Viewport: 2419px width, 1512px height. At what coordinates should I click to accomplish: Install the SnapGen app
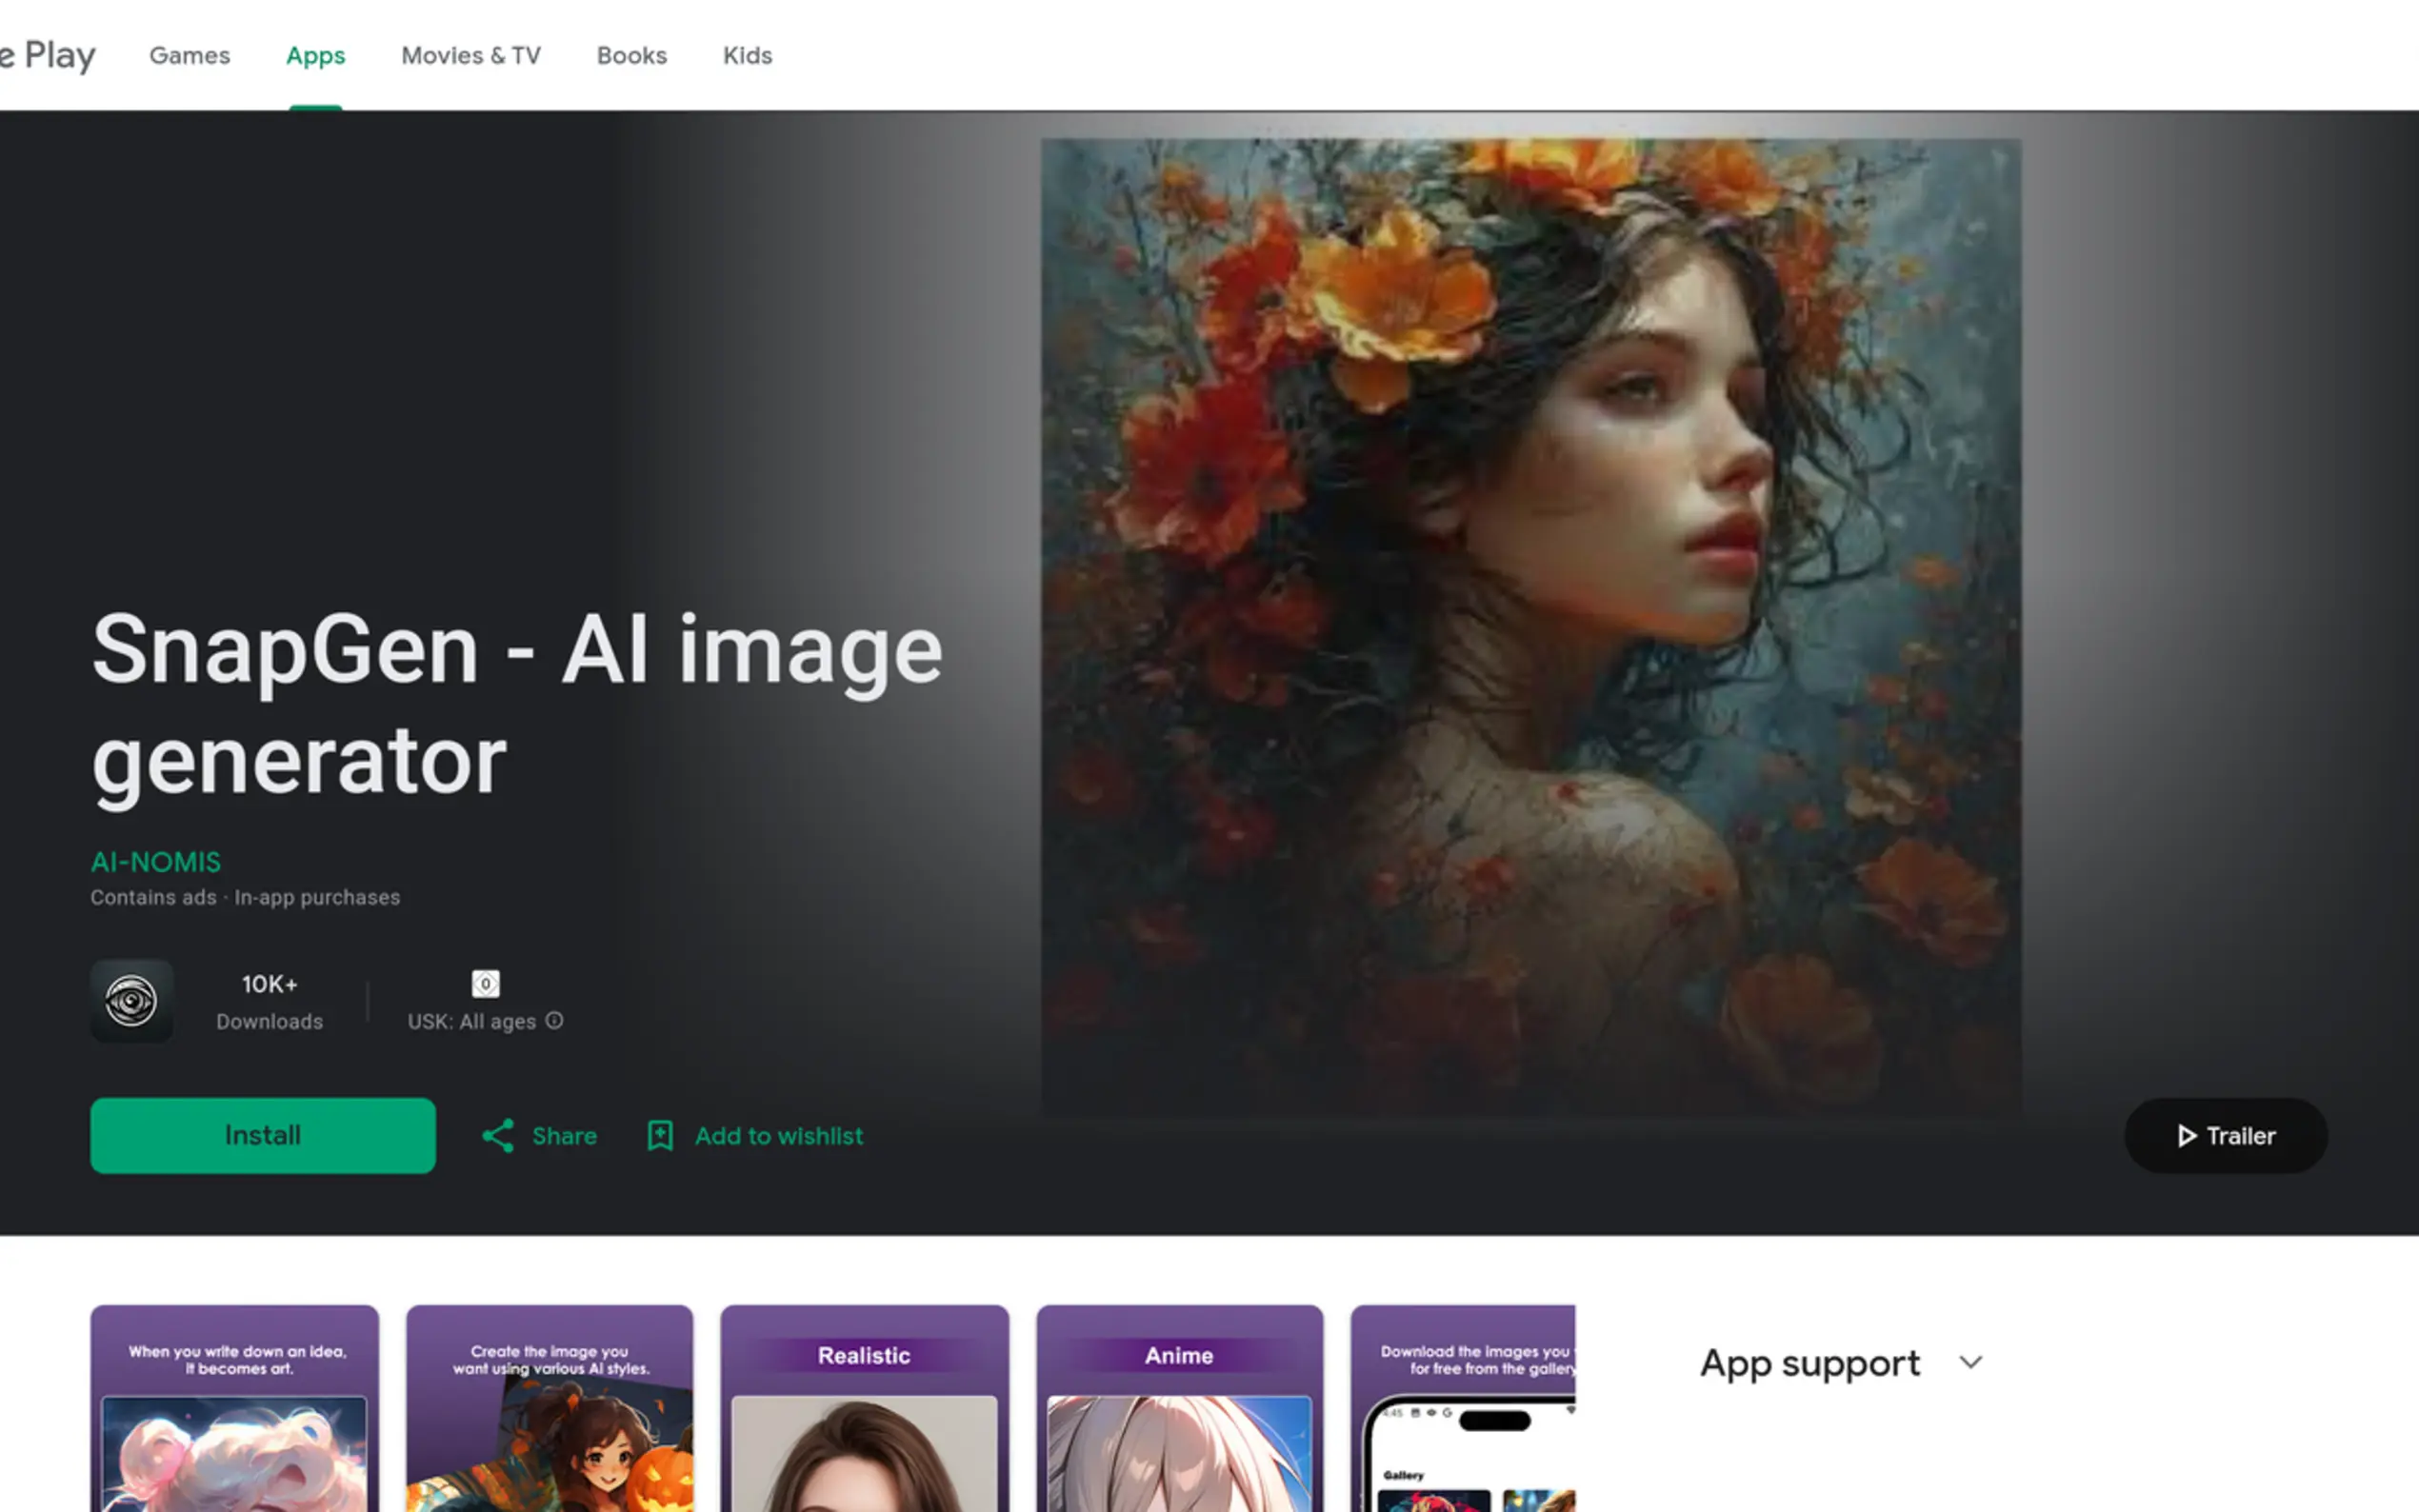262,1136
